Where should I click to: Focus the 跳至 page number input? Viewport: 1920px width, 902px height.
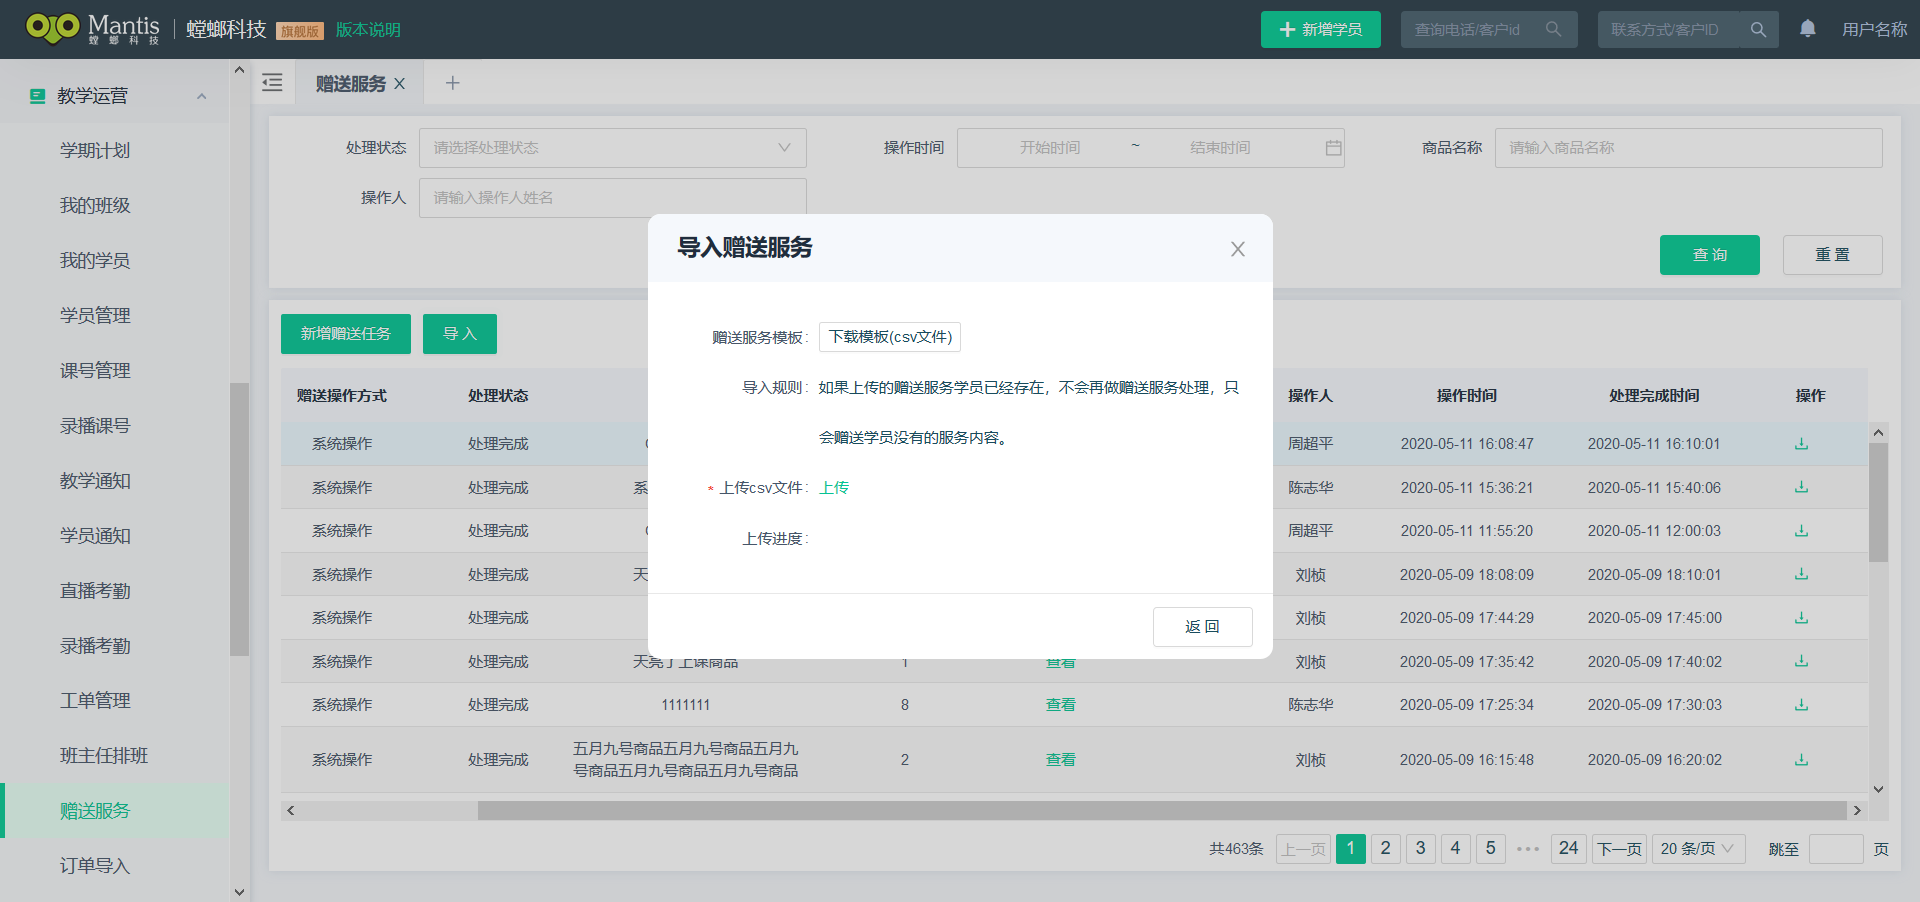click(x=1836, y=849)
